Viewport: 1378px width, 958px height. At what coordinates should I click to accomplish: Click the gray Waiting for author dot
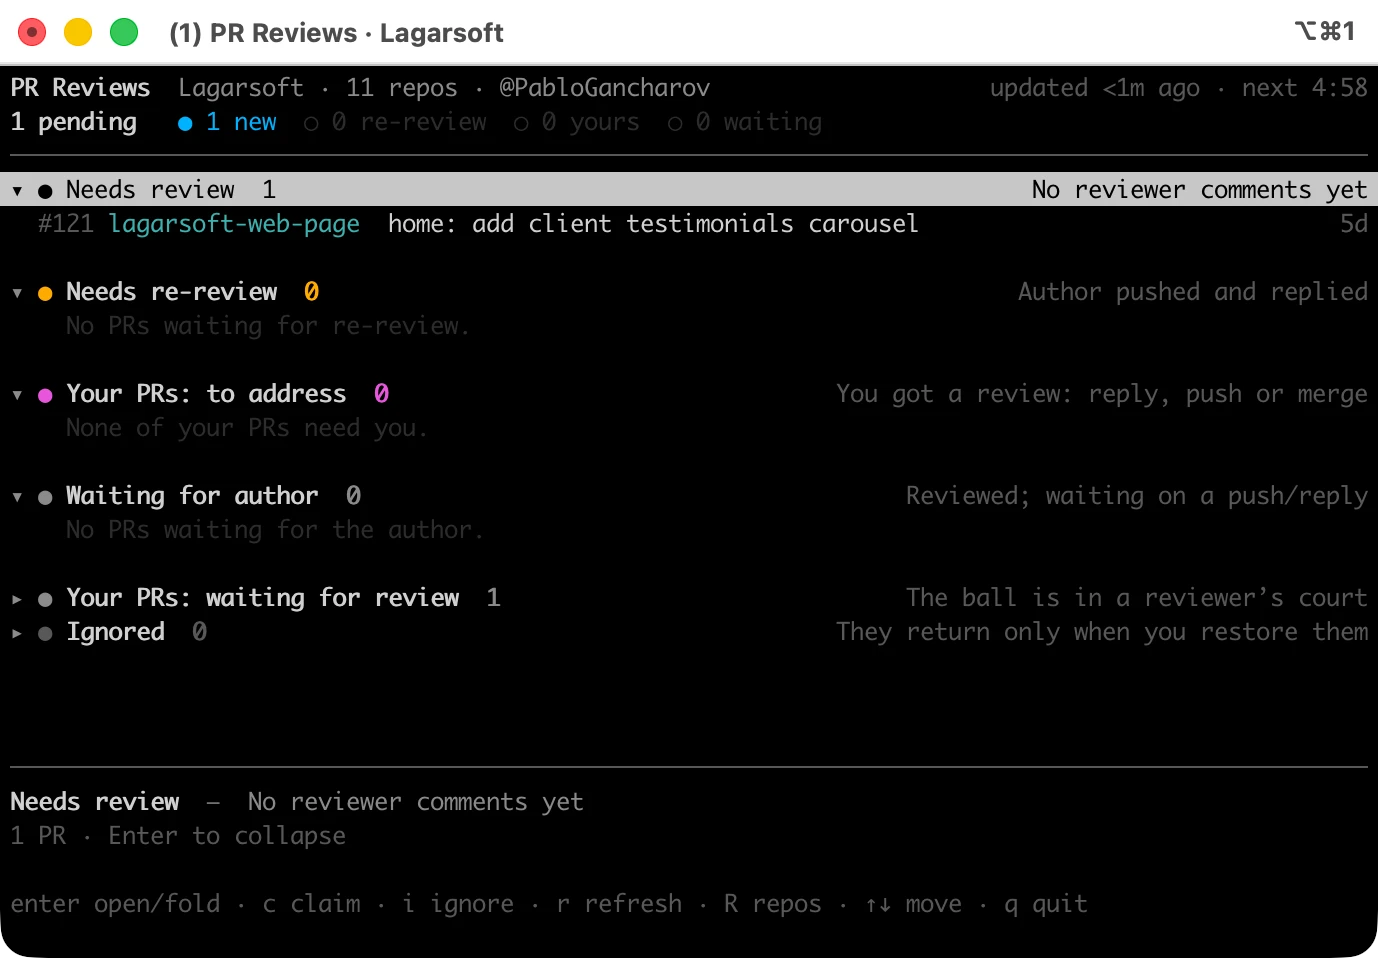point(45,497)
